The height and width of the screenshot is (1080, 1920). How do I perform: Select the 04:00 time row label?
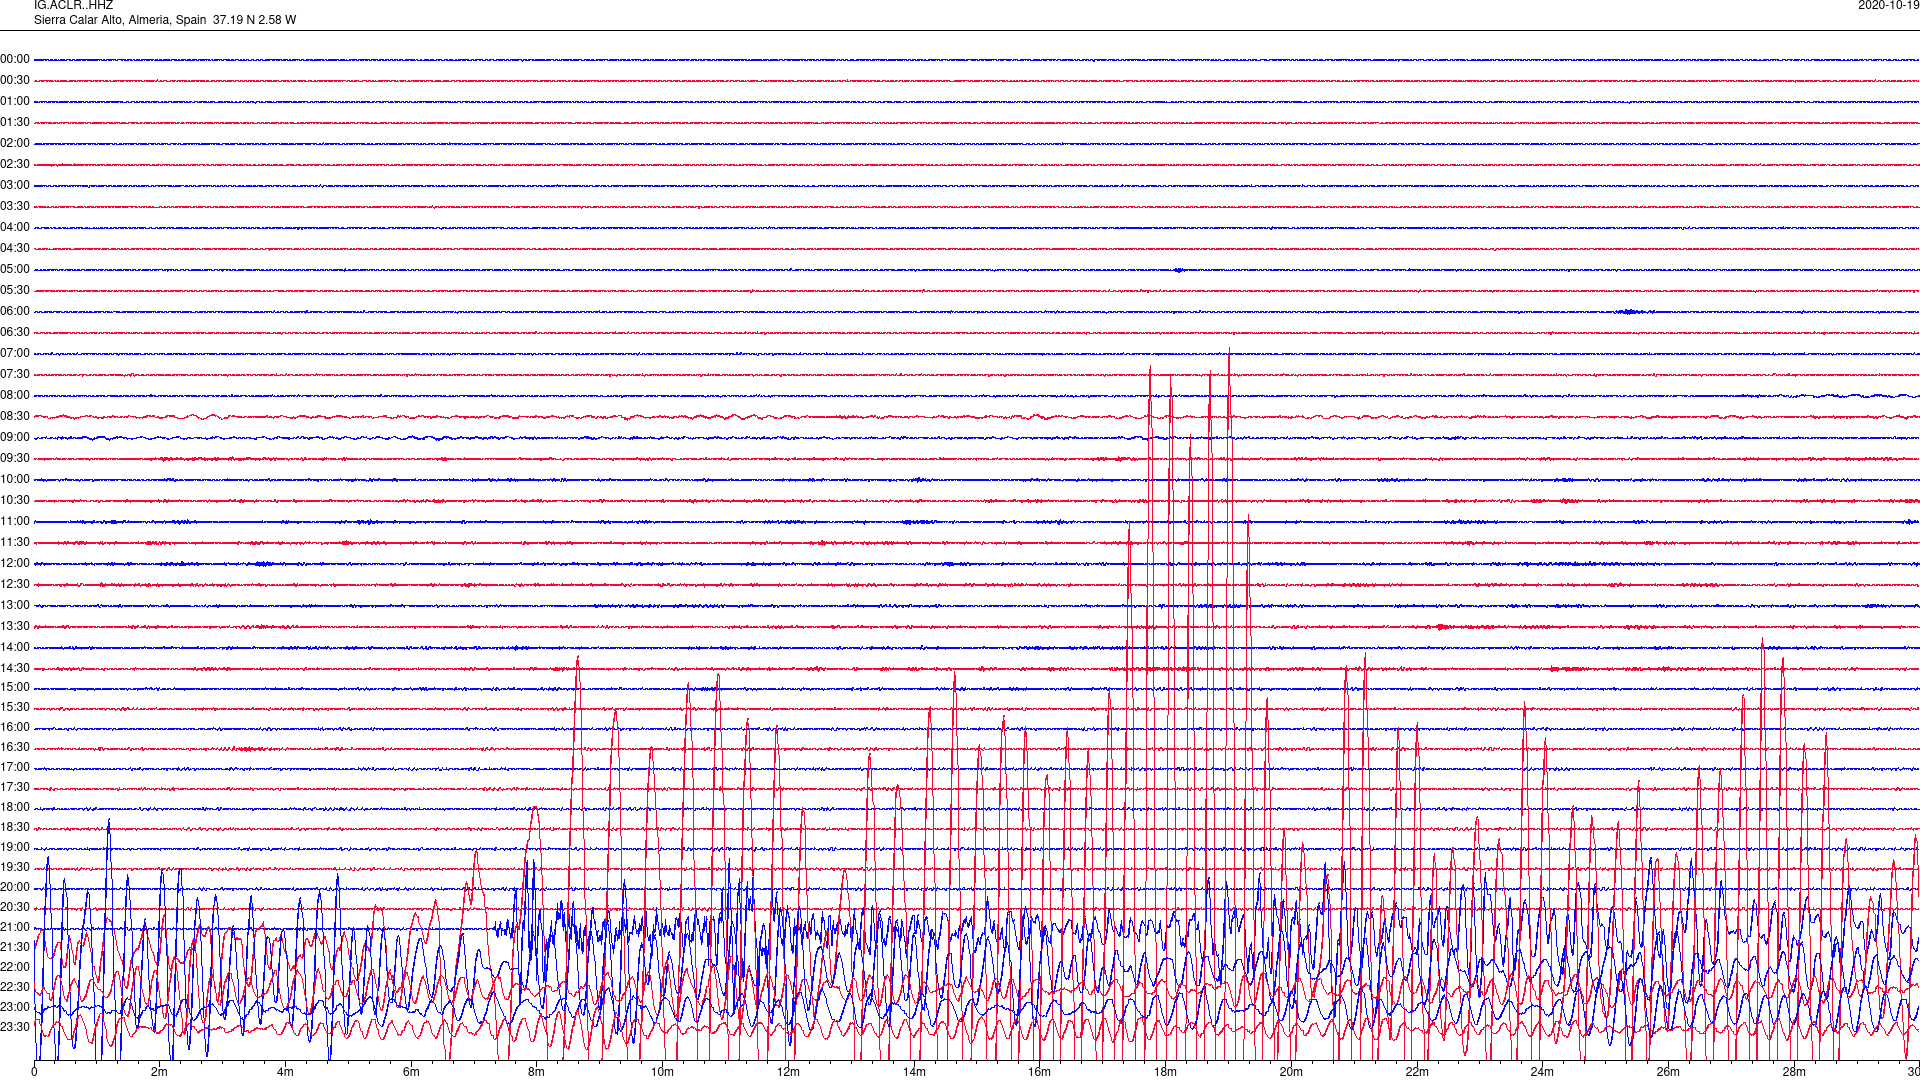[15, 227]
